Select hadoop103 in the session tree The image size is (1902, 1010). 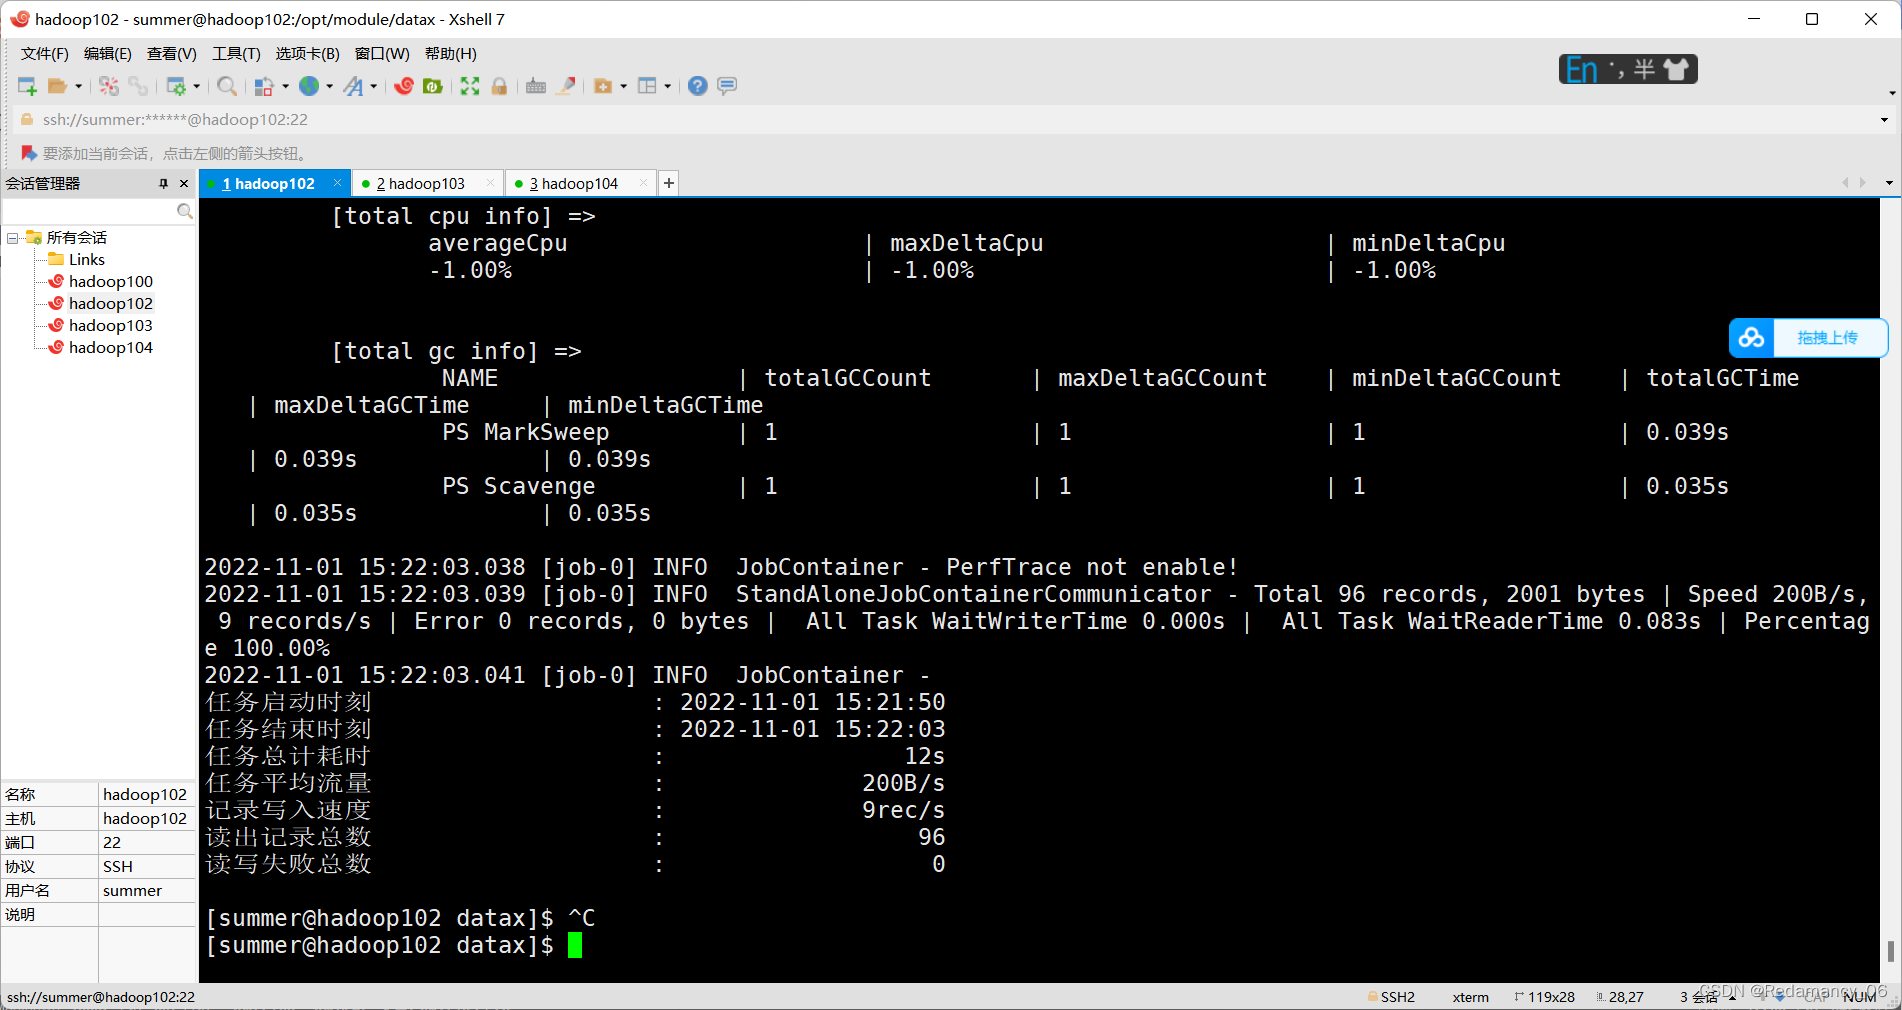pos(111,326)
